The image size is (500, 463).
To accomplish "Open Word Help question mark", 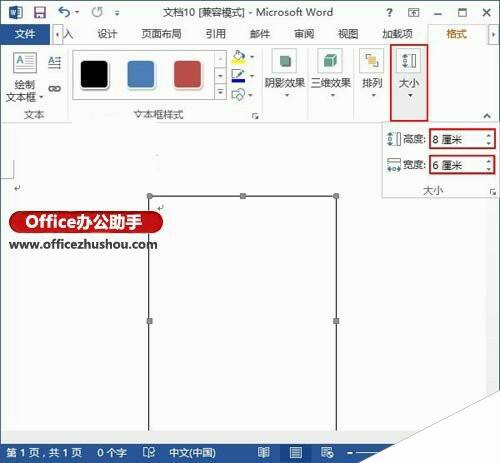I will 389,13.
